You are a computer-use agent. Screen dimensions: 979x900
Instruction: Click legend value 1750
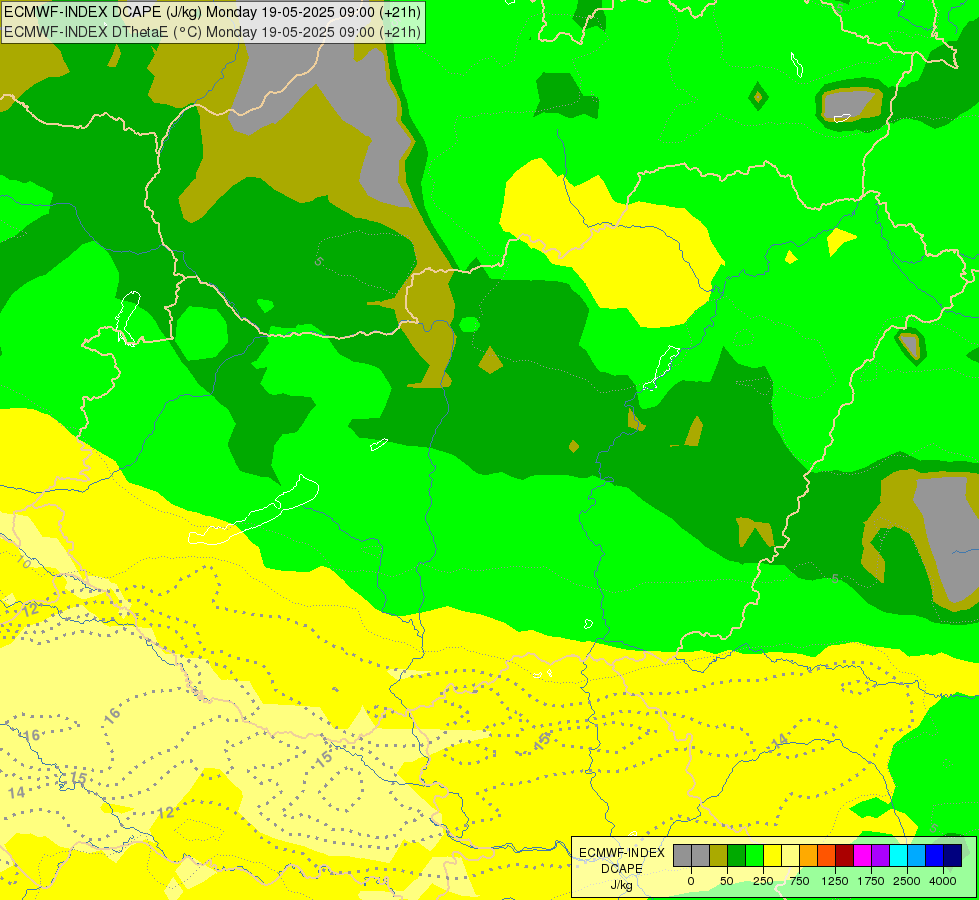[x=871, y=881]
